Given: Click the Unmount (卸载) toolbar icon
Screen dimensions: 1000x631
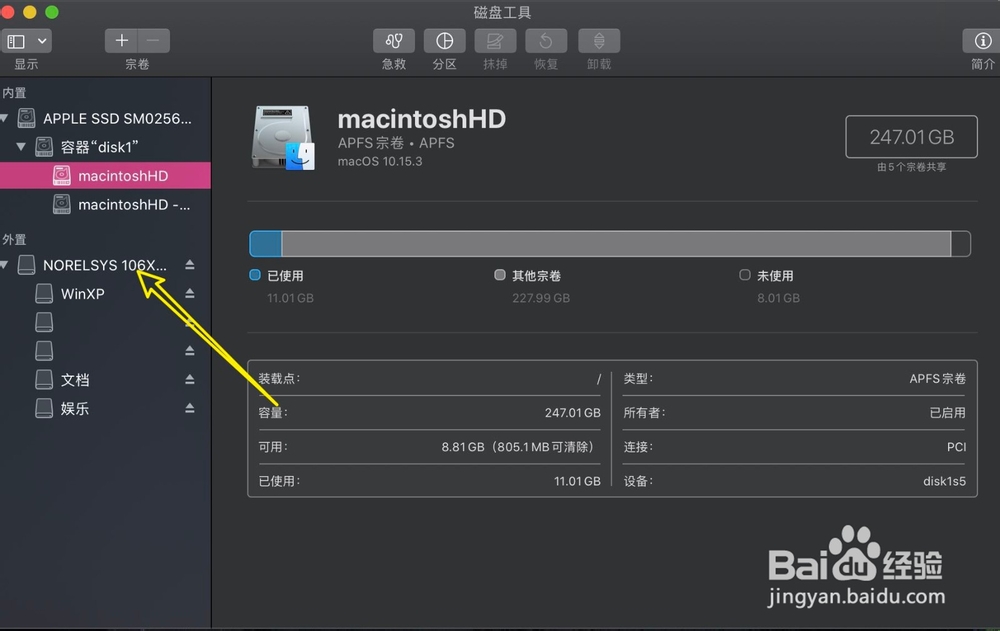Looking at the screenshot, I should pos(599,41).
